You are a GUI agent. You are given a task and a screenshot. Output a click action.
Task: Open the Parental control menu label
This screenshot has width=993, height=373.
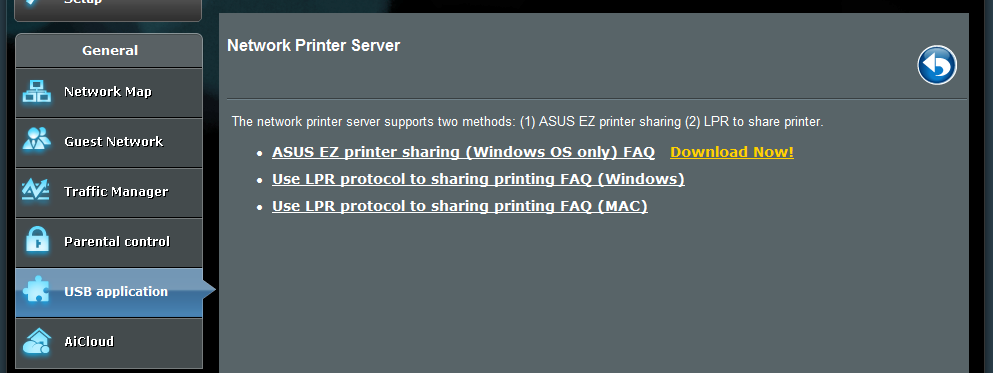[x=117, y=241]
